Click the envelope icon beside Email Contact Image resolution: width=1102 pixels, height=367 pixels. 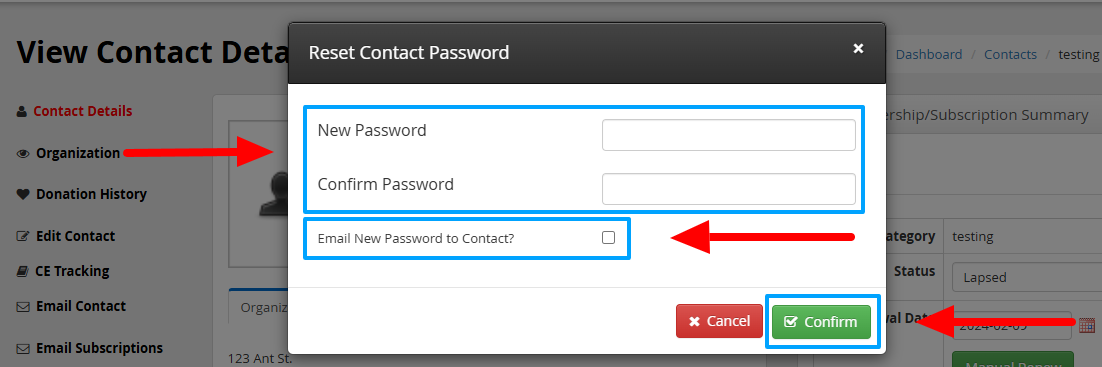23,307
